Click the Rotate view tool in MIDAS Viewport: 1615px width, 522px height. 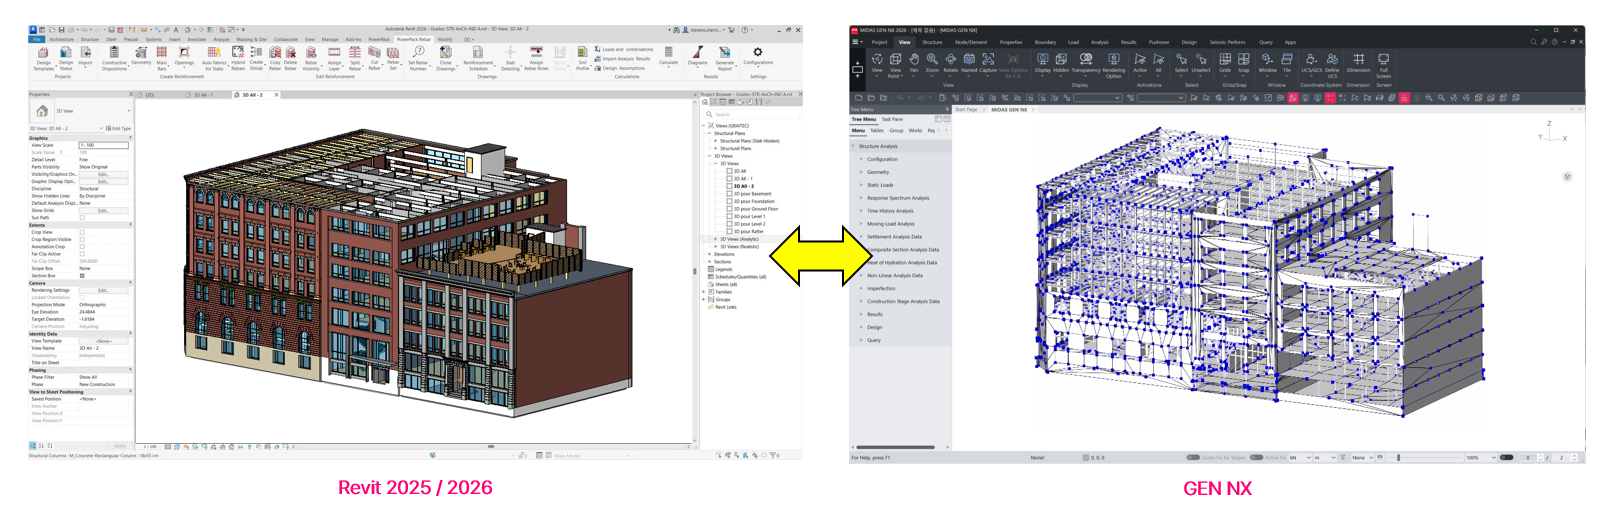pos(950,63)
